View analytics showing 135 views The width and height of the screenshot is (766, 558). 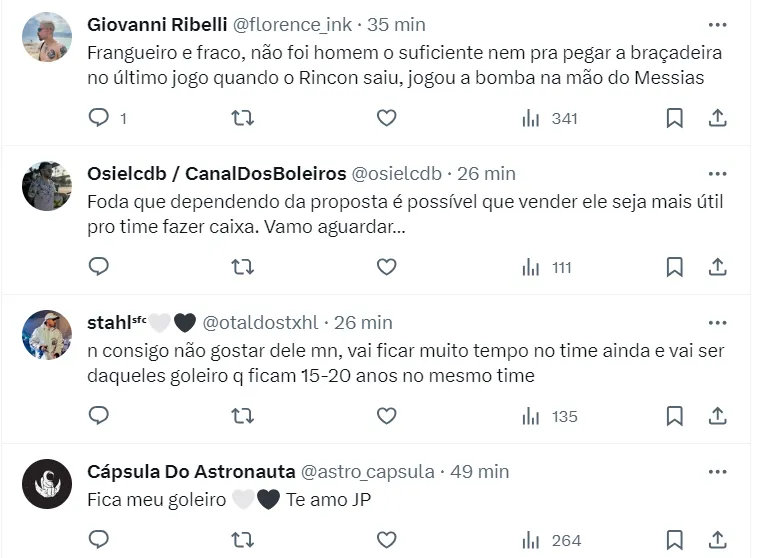pyautogui.click(x=550, y=415)
